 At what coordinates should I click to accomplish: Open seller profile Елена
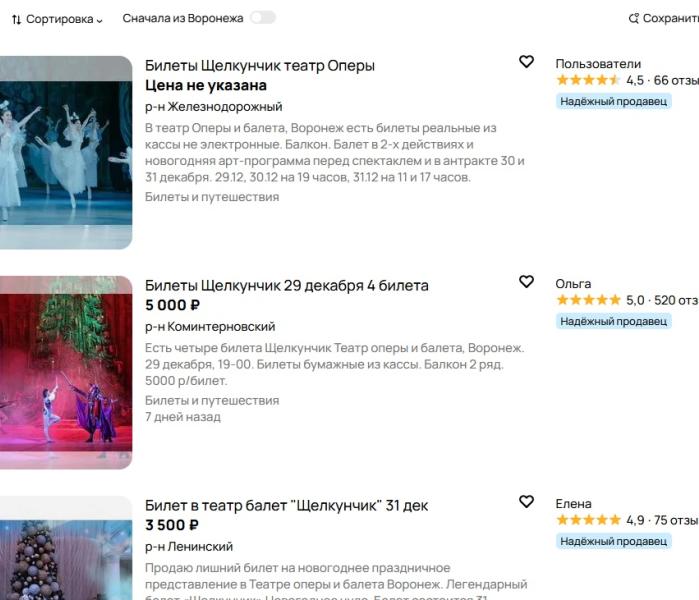coord(574,504)
